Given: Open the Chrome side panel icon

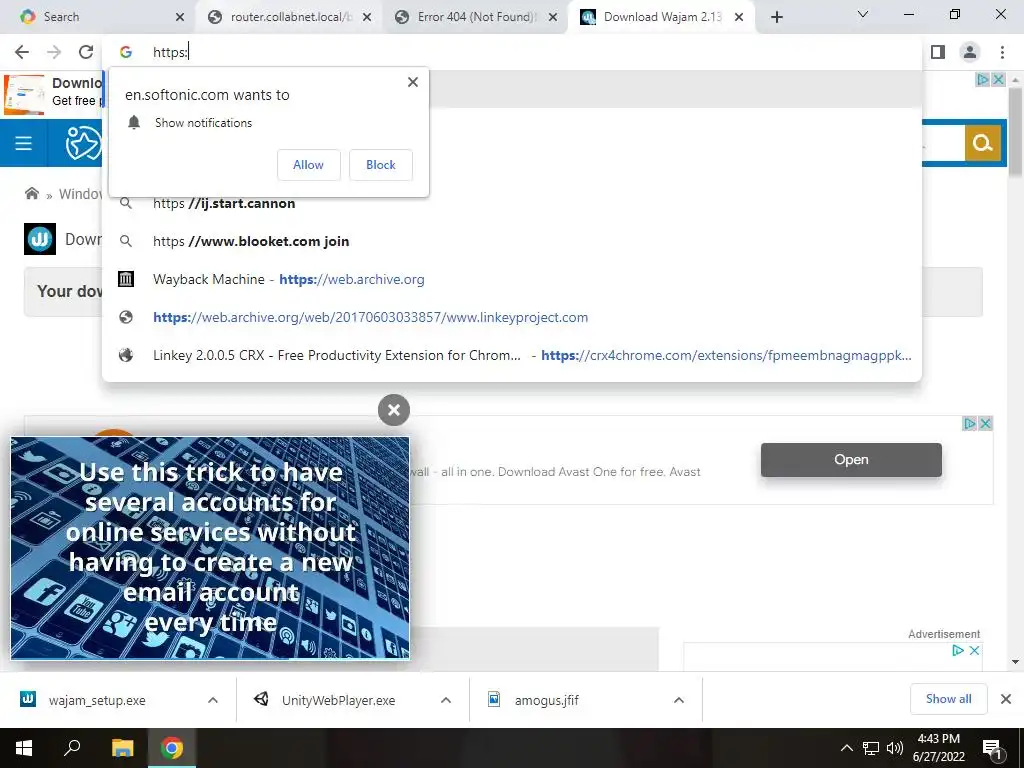Looking at the screenshot, I should click(938, 52).
